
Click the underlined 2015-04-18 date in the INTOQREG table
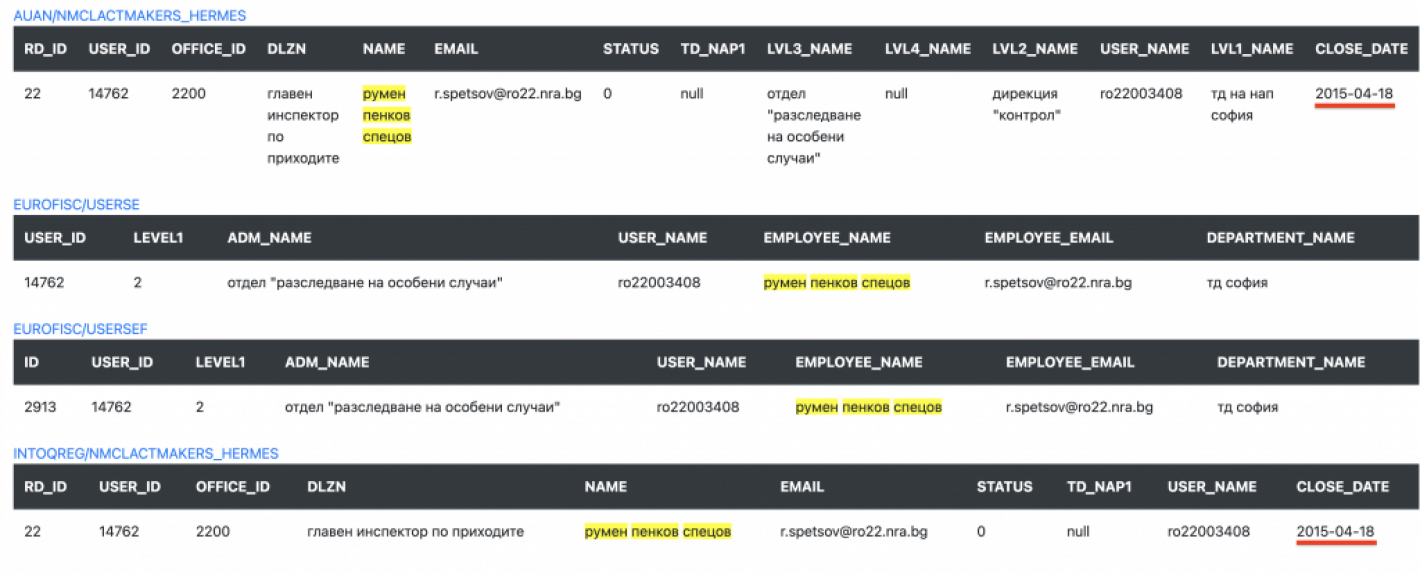click(1335, 532)
